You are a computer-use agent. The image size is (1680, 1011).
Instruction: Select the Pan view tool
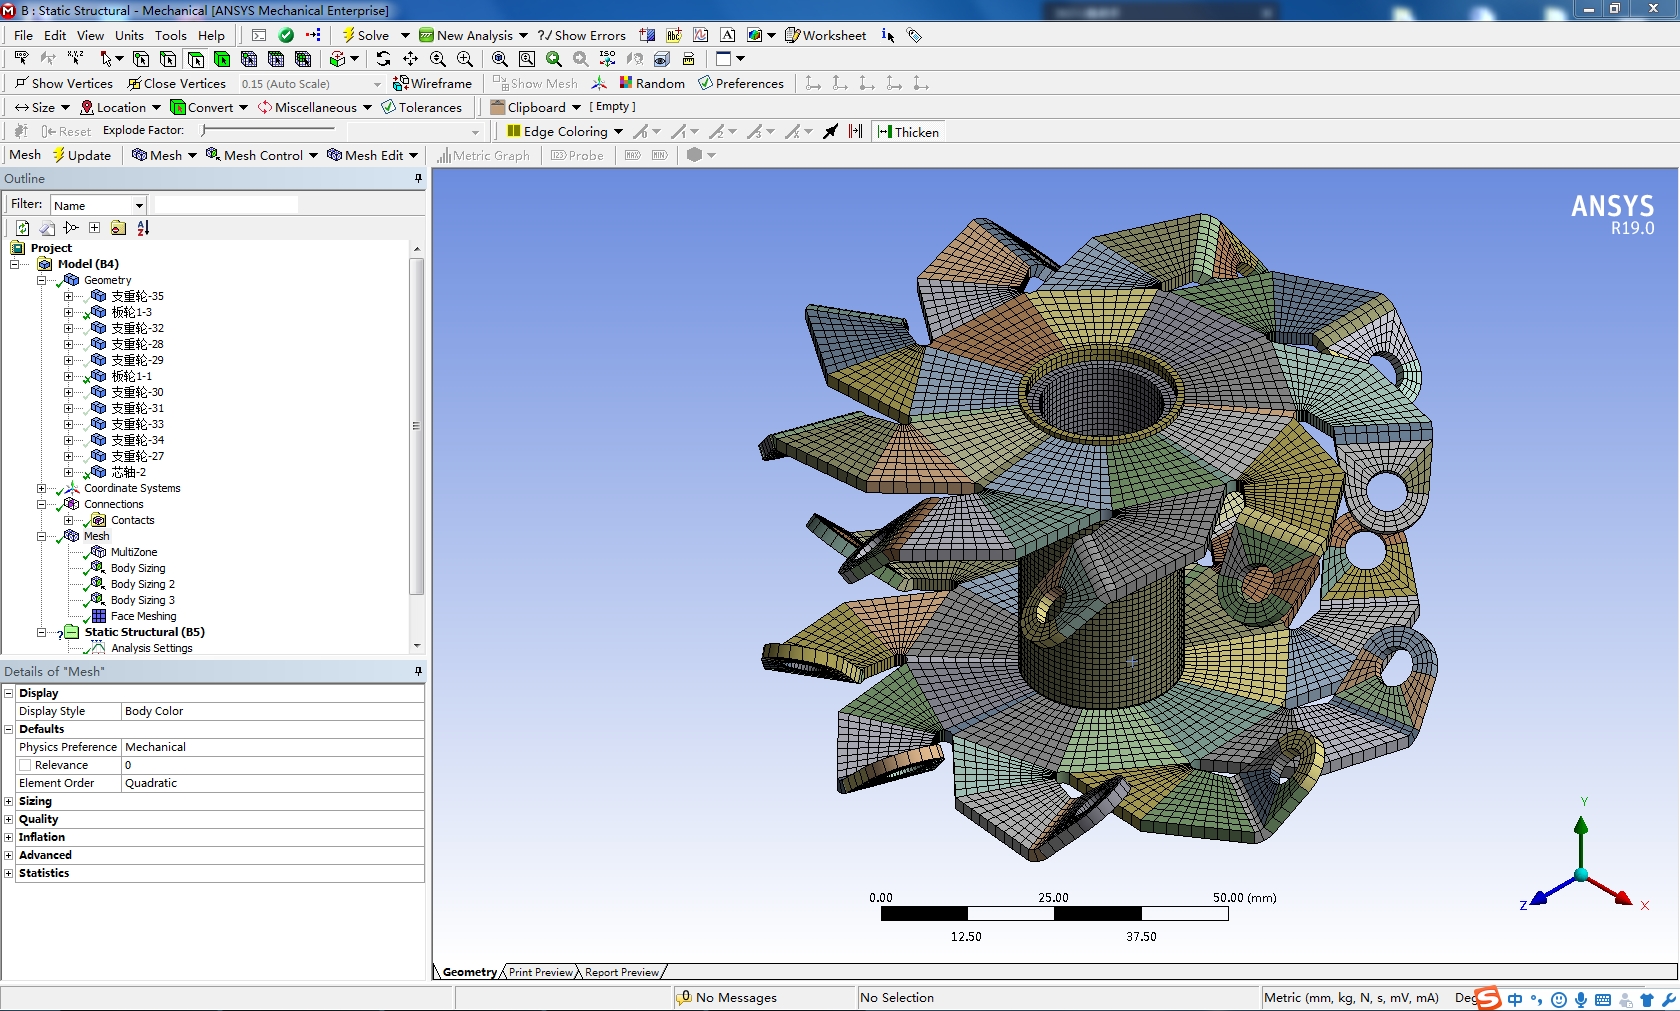pyautogui.click(x=410, y=59)
